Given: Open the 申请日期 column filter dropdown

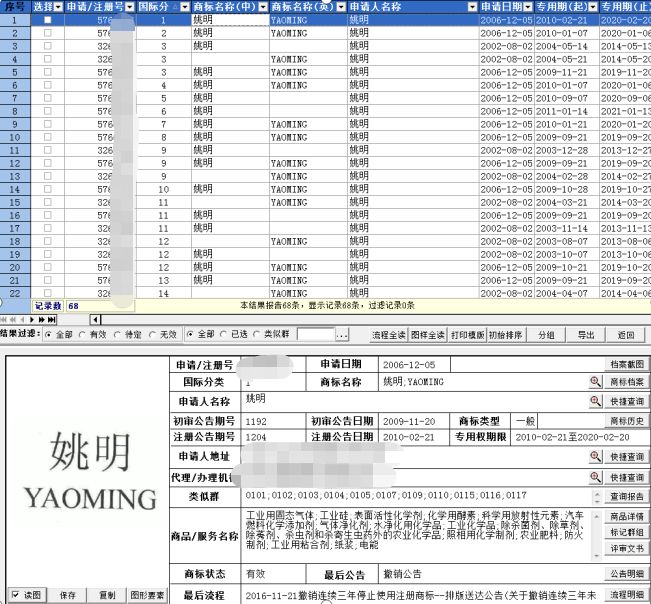Looking at the screenshot, I should coord(528,7).
